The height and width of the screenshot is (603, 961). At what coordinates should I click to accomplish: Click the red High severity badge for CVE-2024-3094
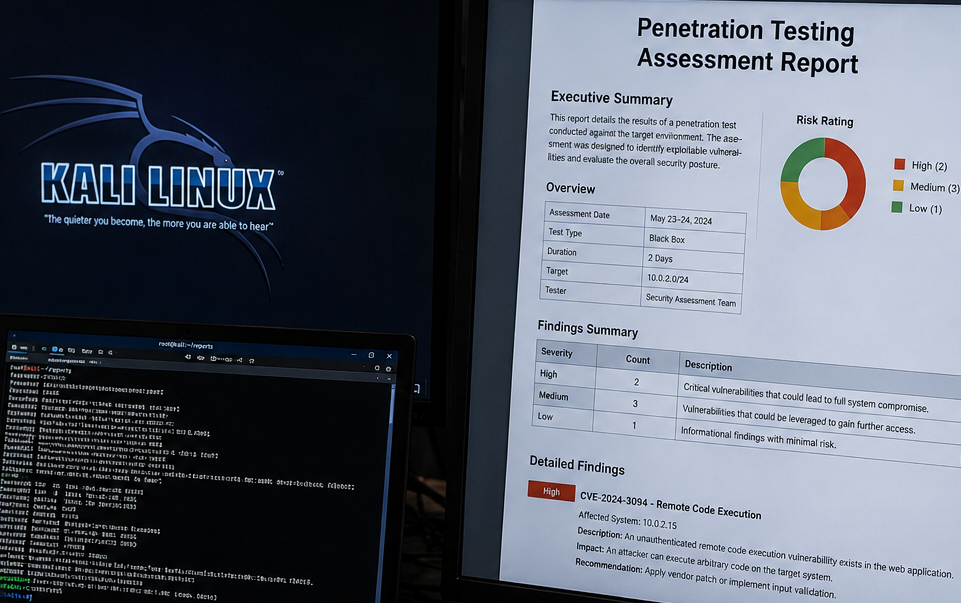click(551, 491)
